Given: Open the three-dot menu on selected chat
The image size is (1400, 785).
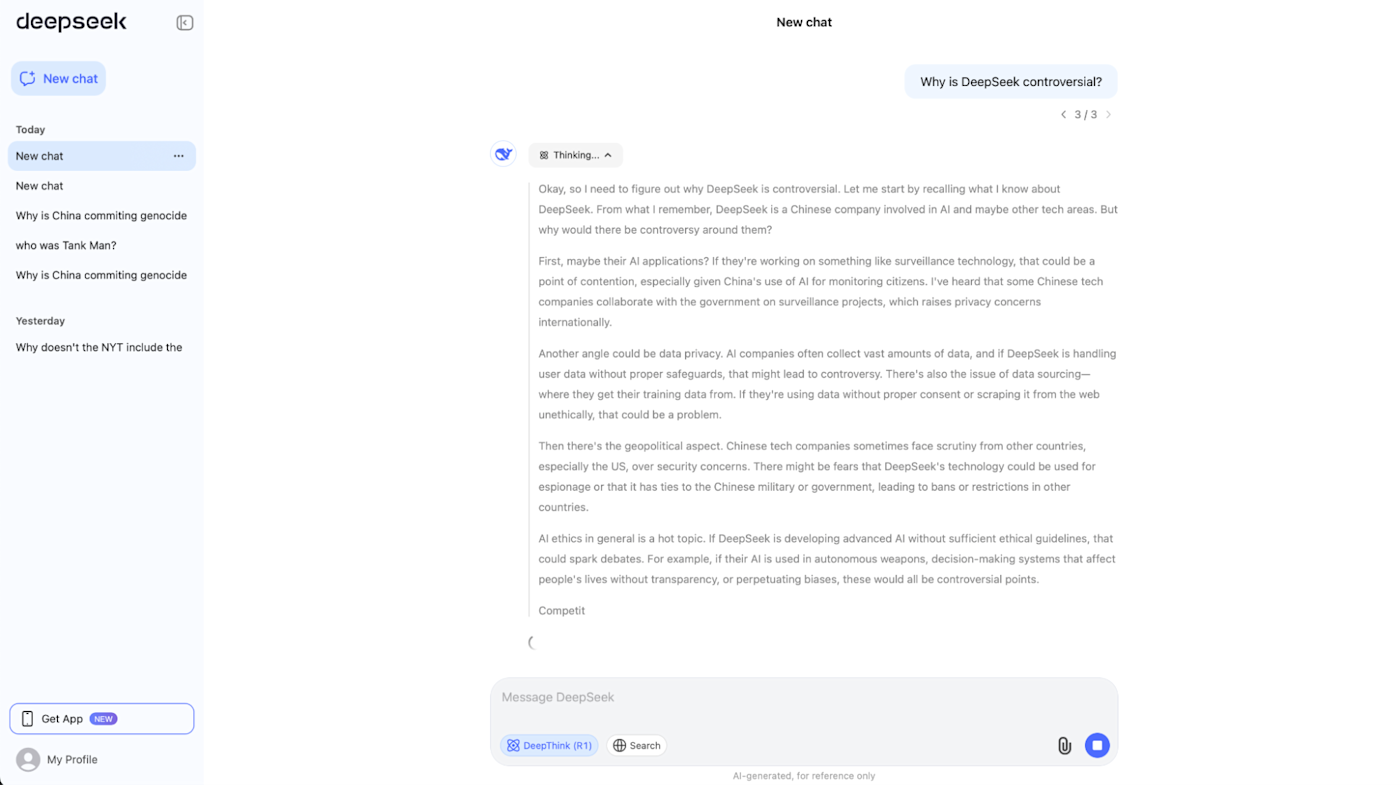Looking at the screenshot, I should tap(178, 156).
